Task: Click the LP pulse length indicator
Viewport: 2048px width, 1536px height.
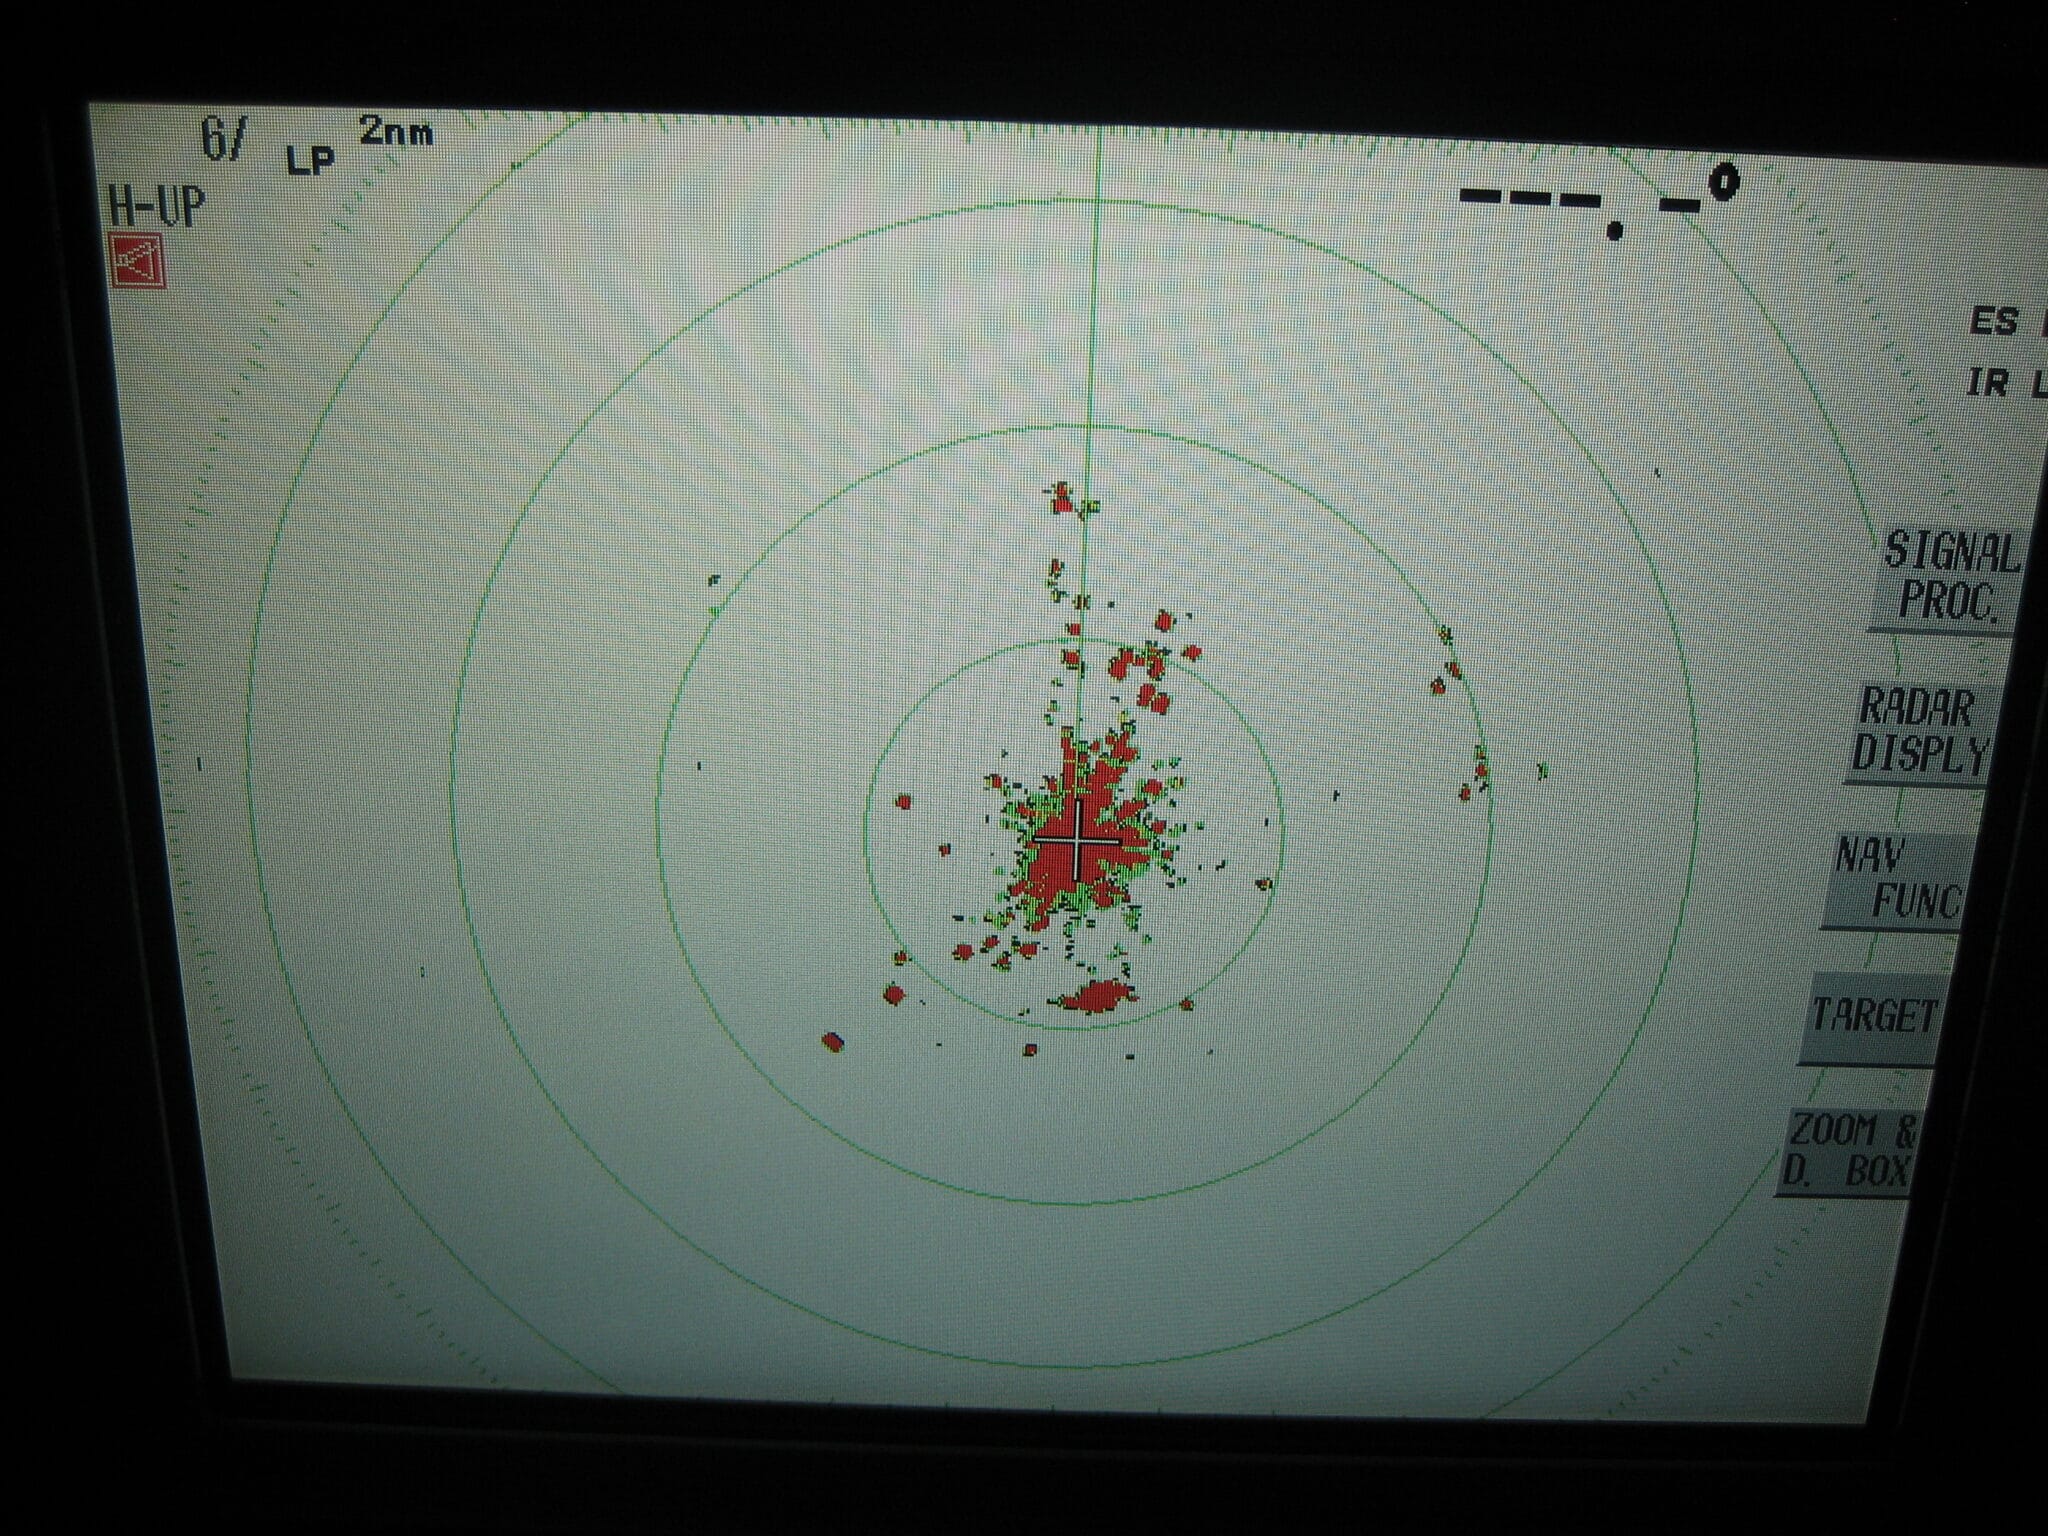Action: pos(311,160)
